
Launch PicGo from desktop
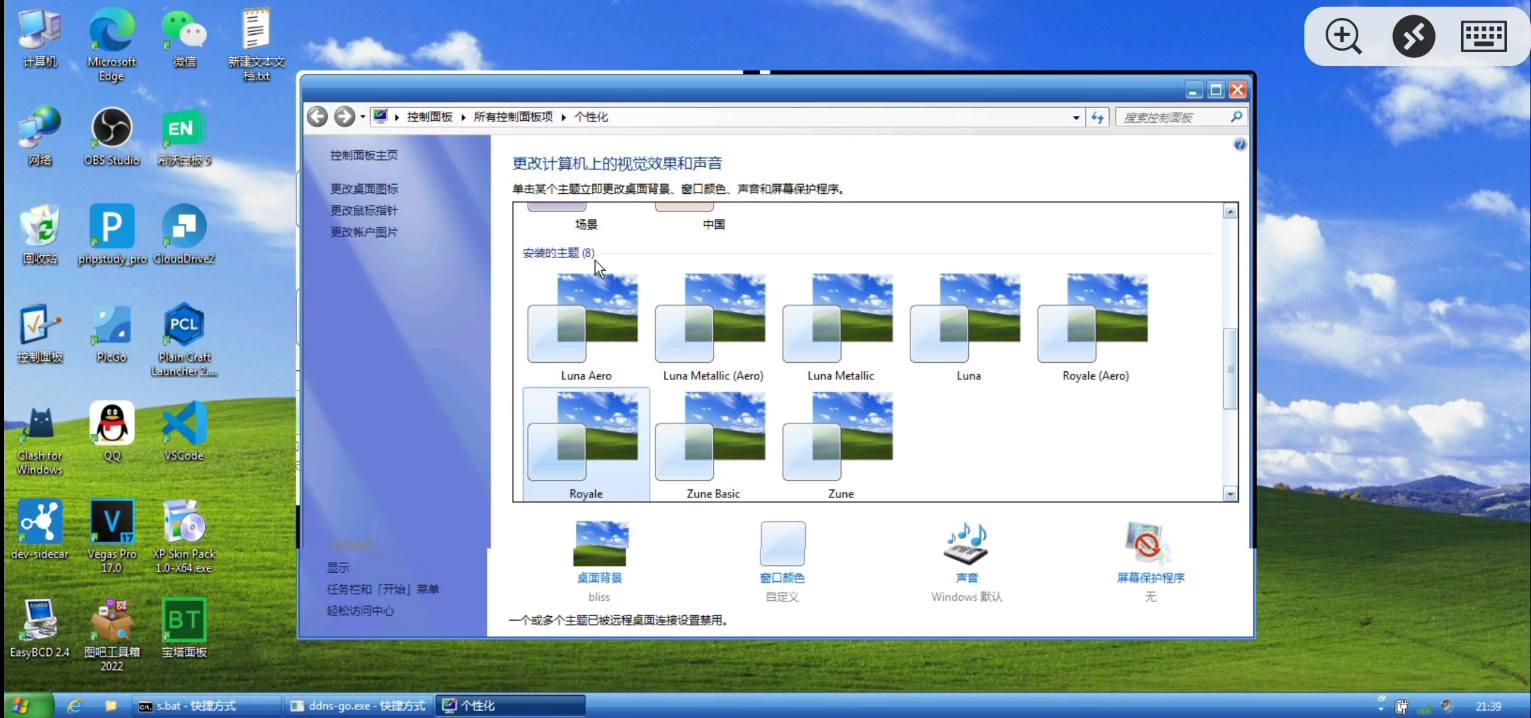click(x=112, y=333)
